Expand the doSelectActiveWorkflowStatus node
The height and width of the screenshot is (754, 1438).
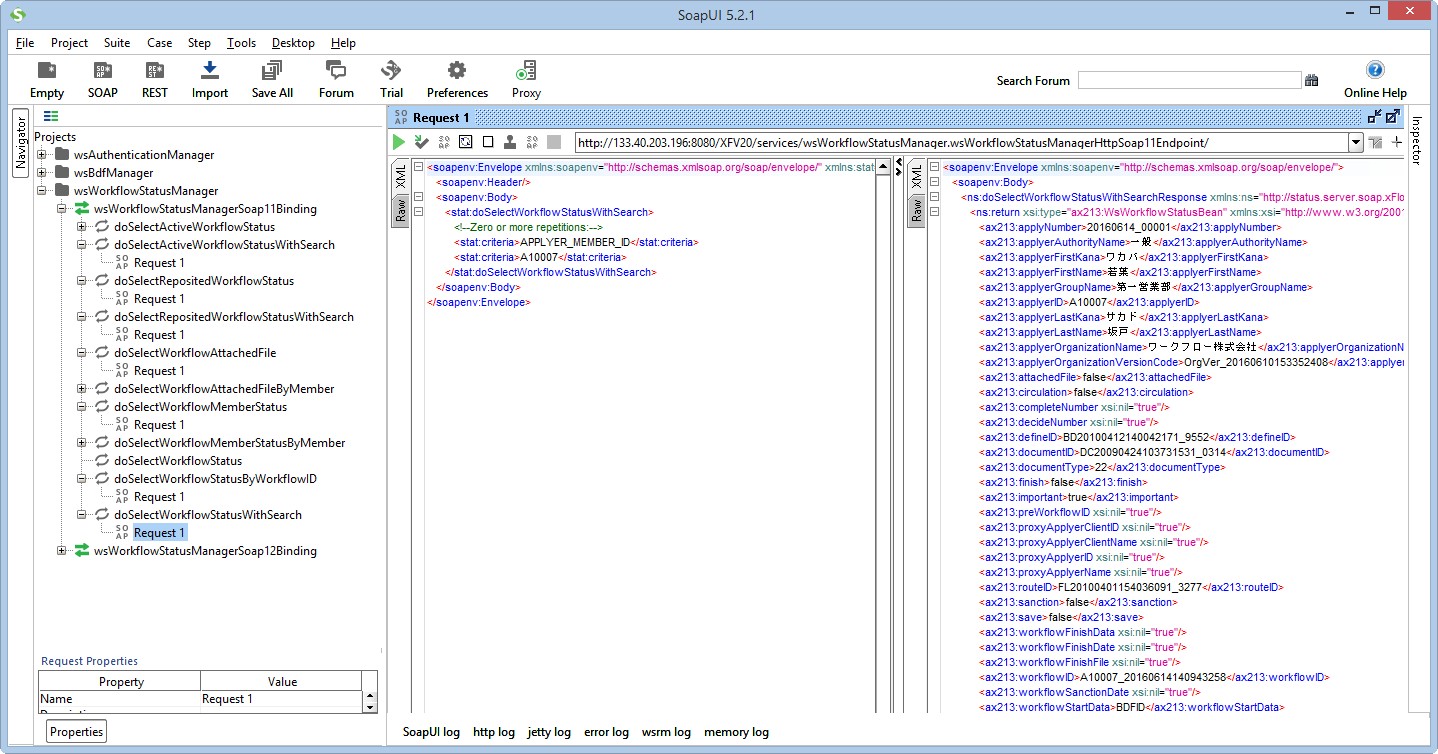(83, 226)
